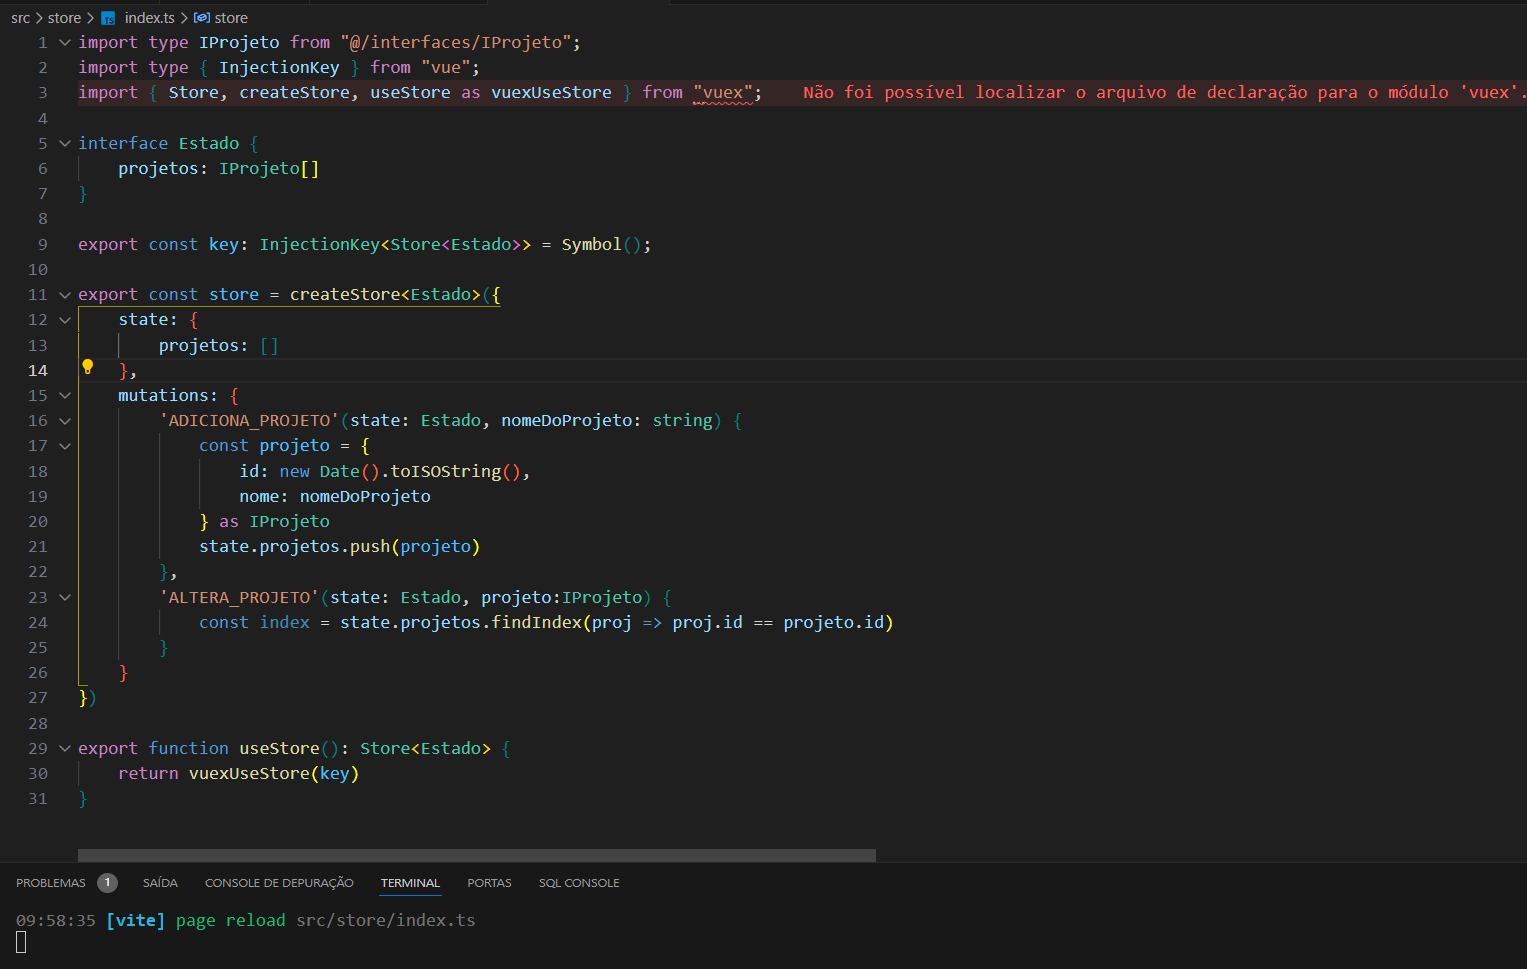Click the store symbol icon in breadcrumb
This screenshot has width=1527, height=969.
click(x=201, y=18)
